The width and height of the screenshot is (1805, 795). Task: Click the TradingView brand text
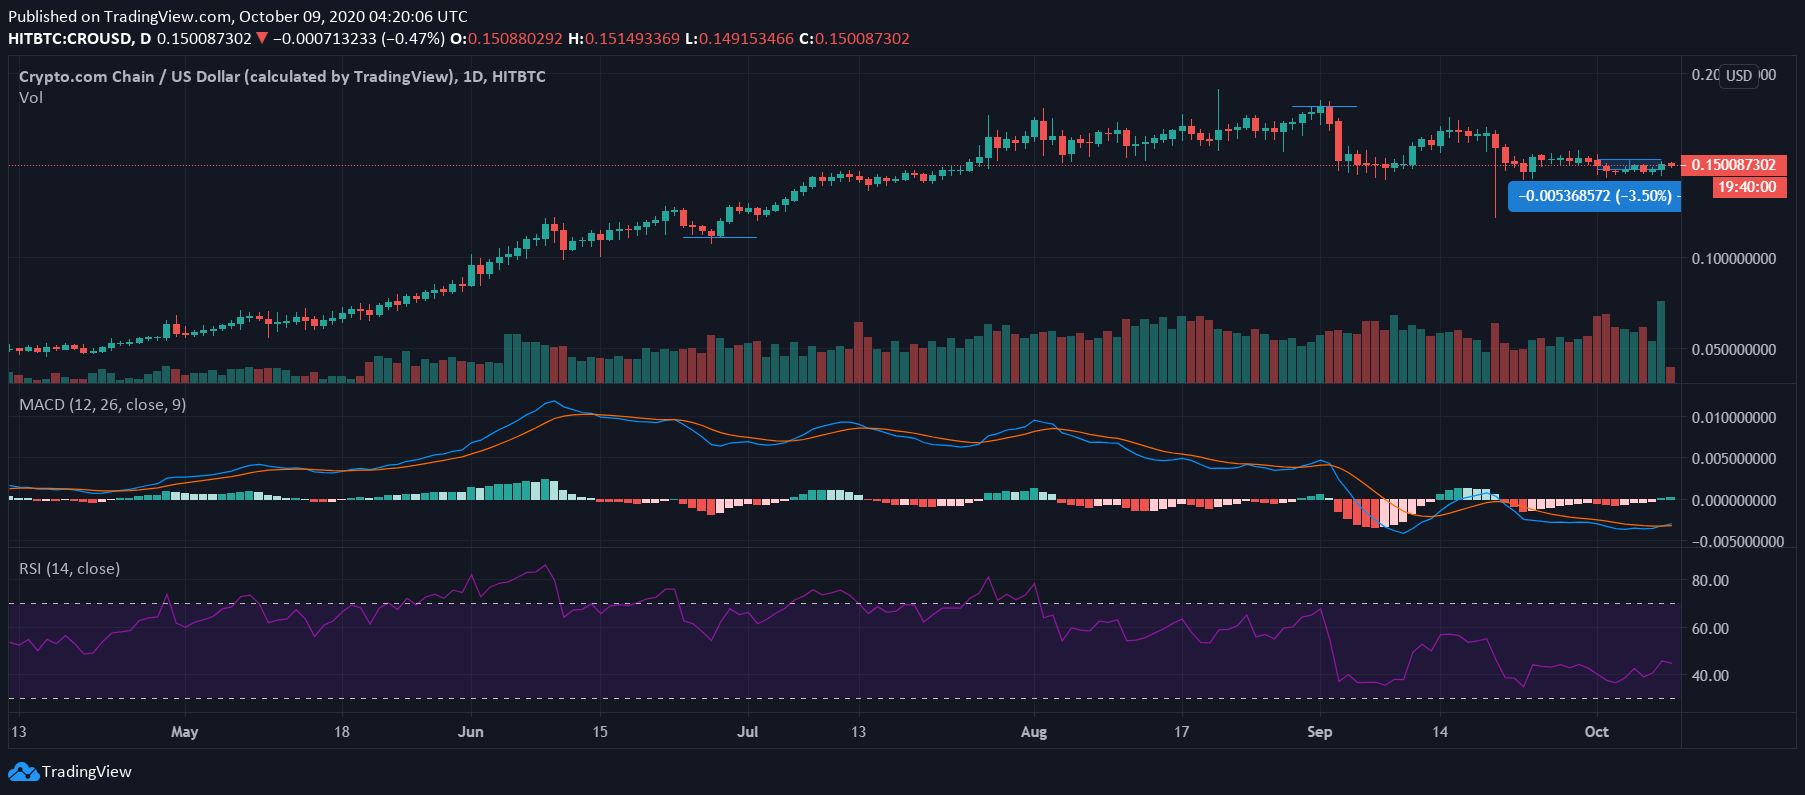(87, 772)
